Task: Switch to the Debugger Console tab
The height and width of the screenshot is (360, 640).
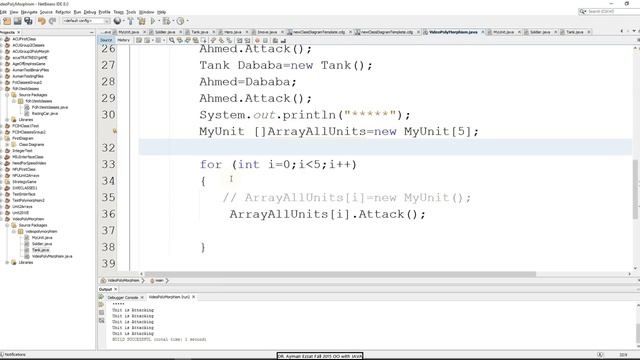Action: click(123, 298)
